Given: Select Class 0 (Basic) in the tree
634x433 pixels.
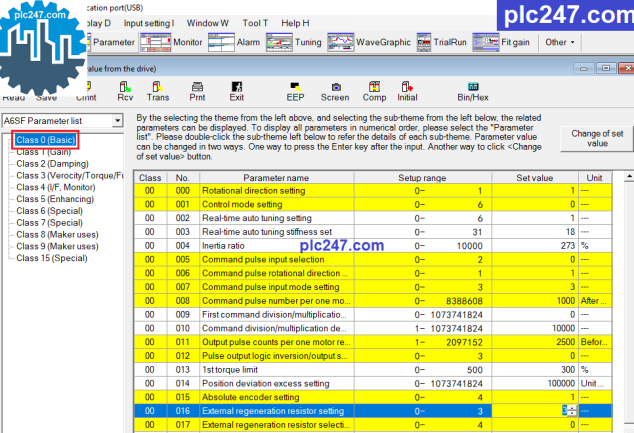Looking at the screenshot, I should [45, 140].
